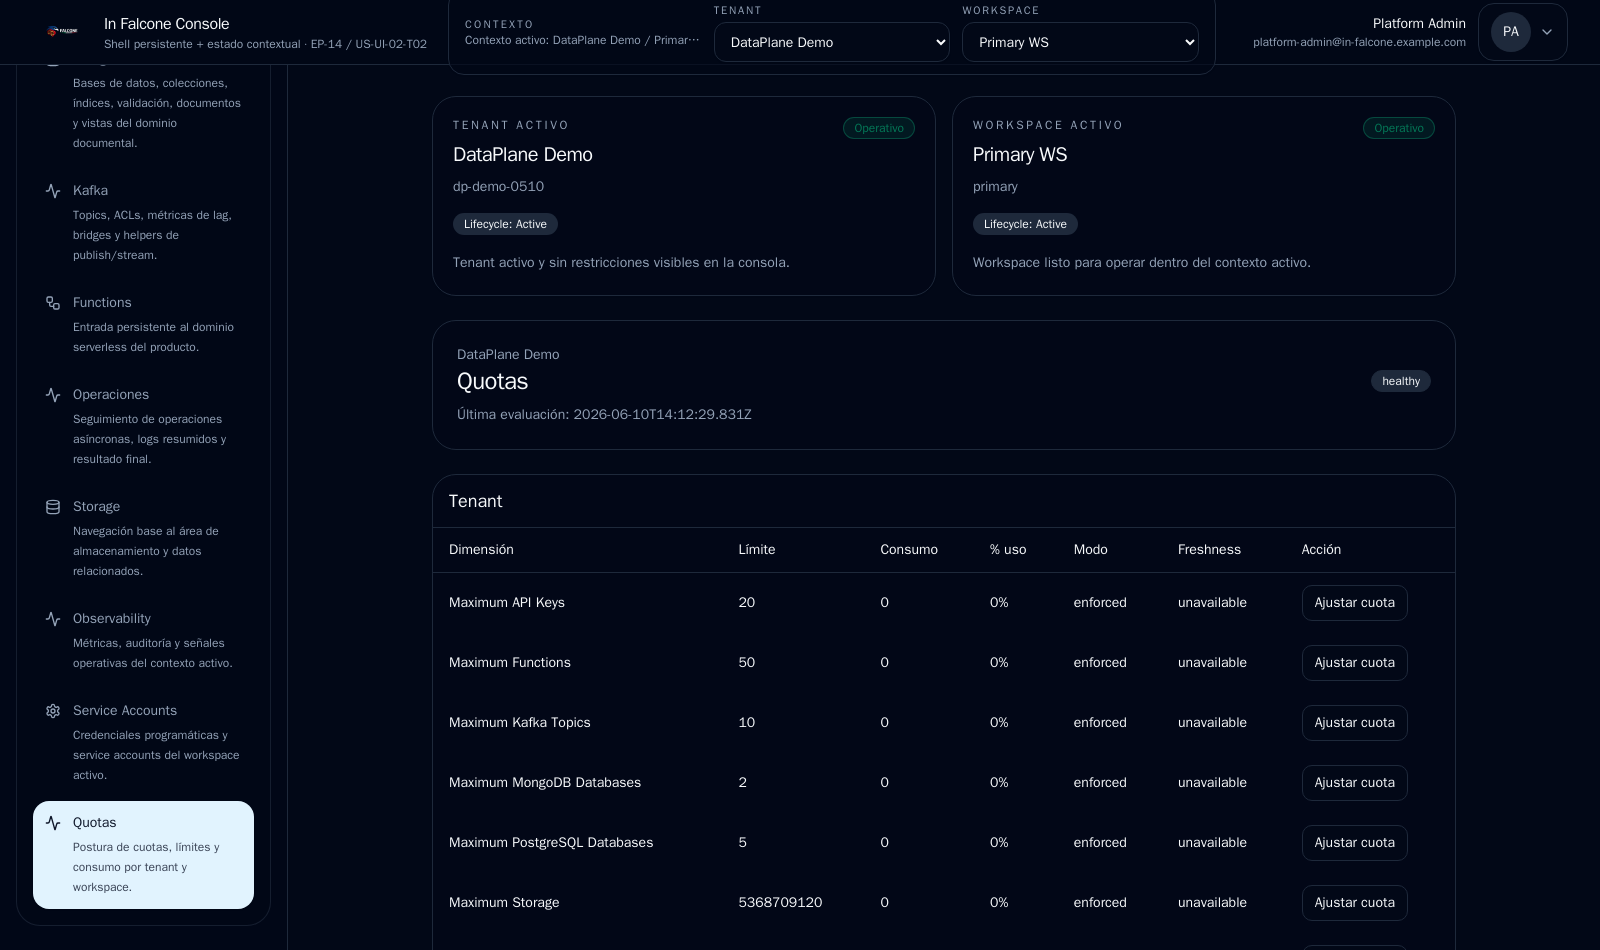Click Ajustar cuota for Maximum Storage
1600x950 pixels.
pos(1354,903)
